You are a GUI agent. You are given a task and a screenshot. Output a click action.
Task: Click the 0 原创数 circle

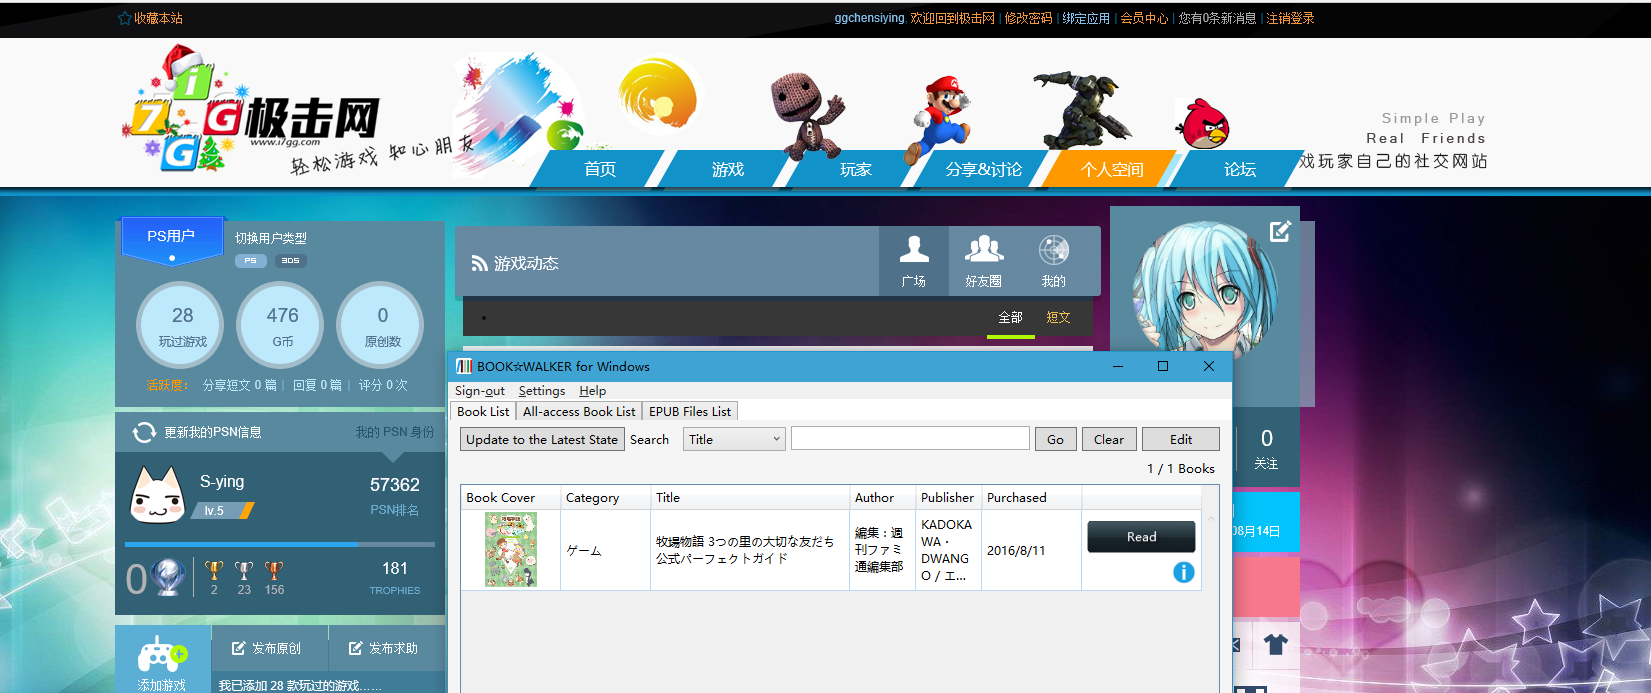[382, 325]
